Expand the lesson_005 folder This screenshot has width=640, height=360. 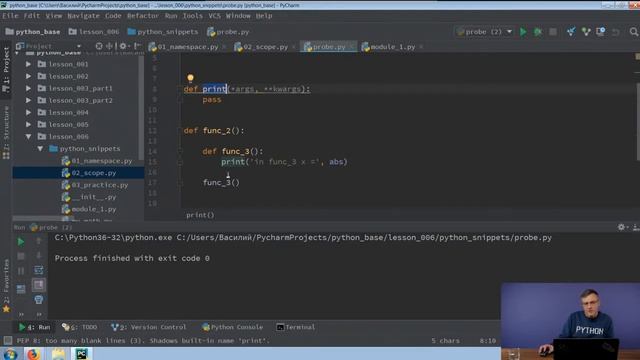28,124
